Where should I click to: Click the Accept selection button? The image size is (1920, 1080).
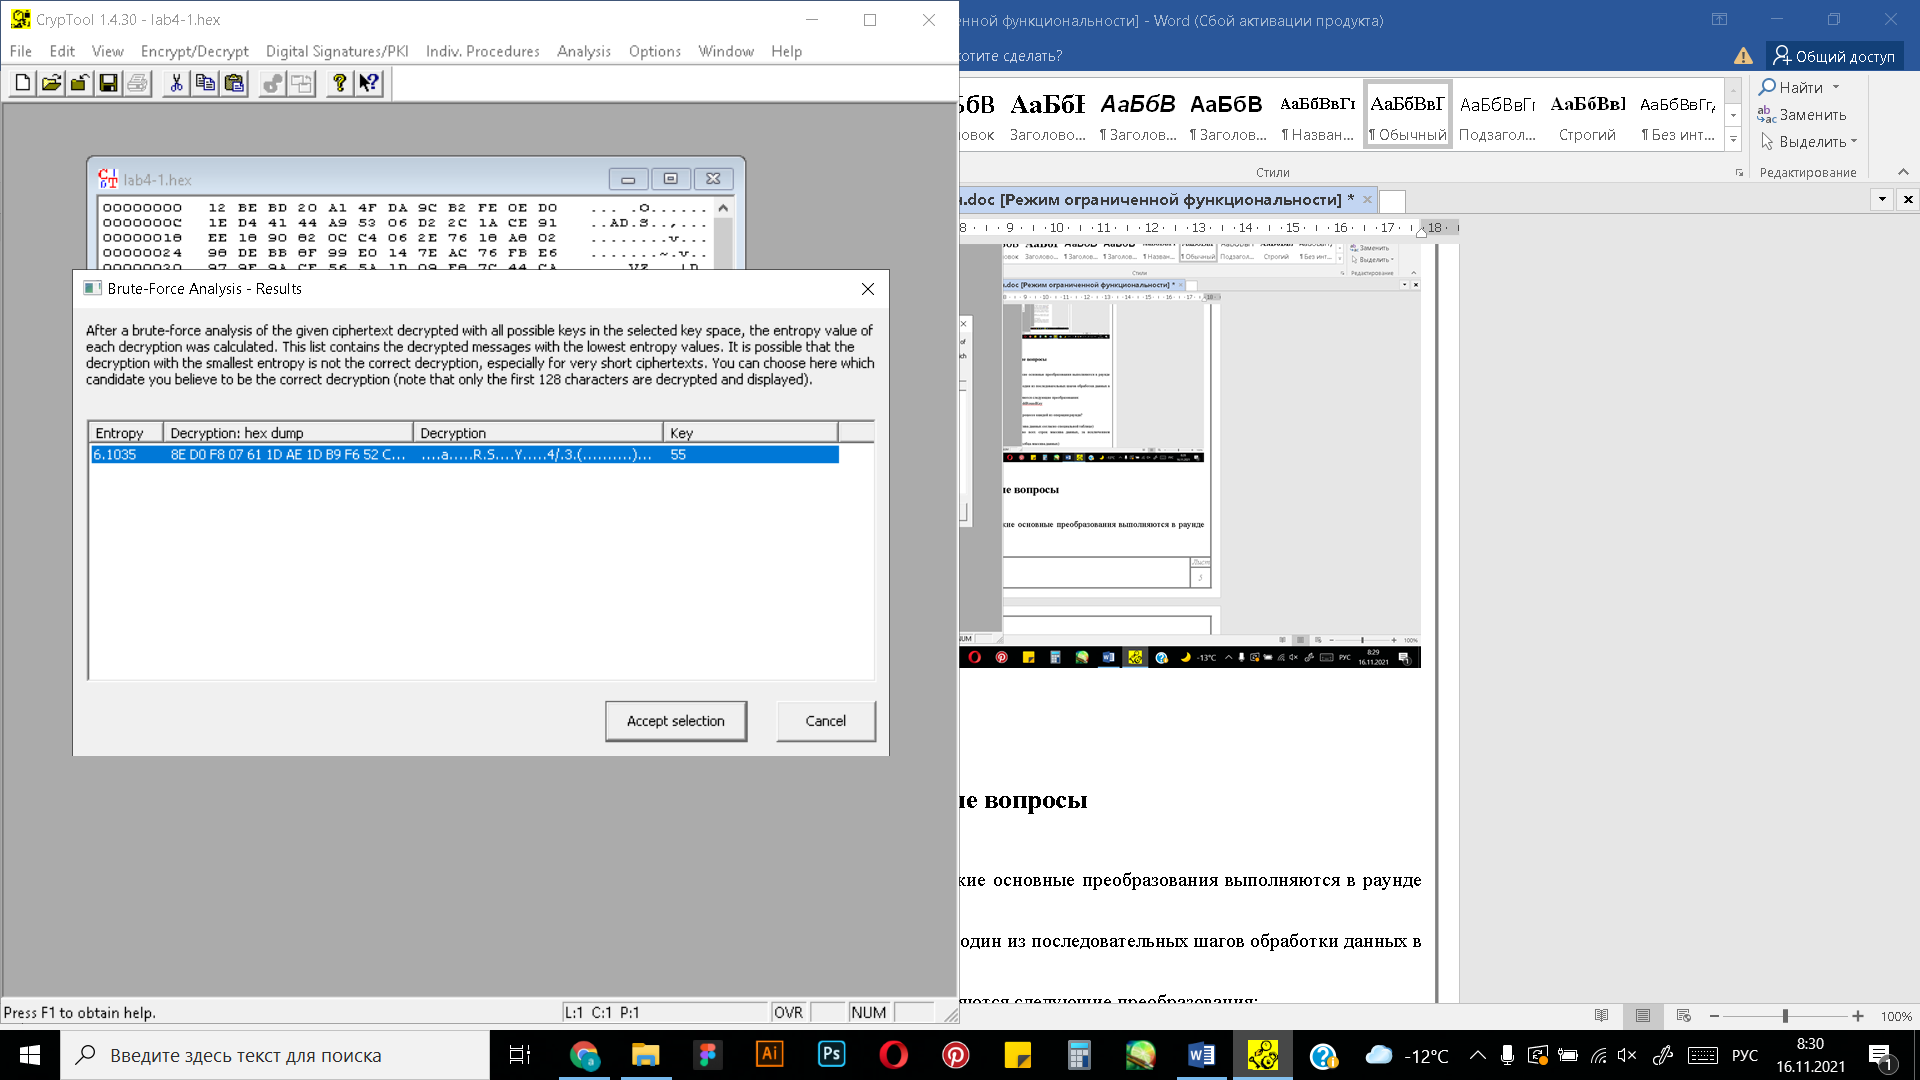coord(676,721)
